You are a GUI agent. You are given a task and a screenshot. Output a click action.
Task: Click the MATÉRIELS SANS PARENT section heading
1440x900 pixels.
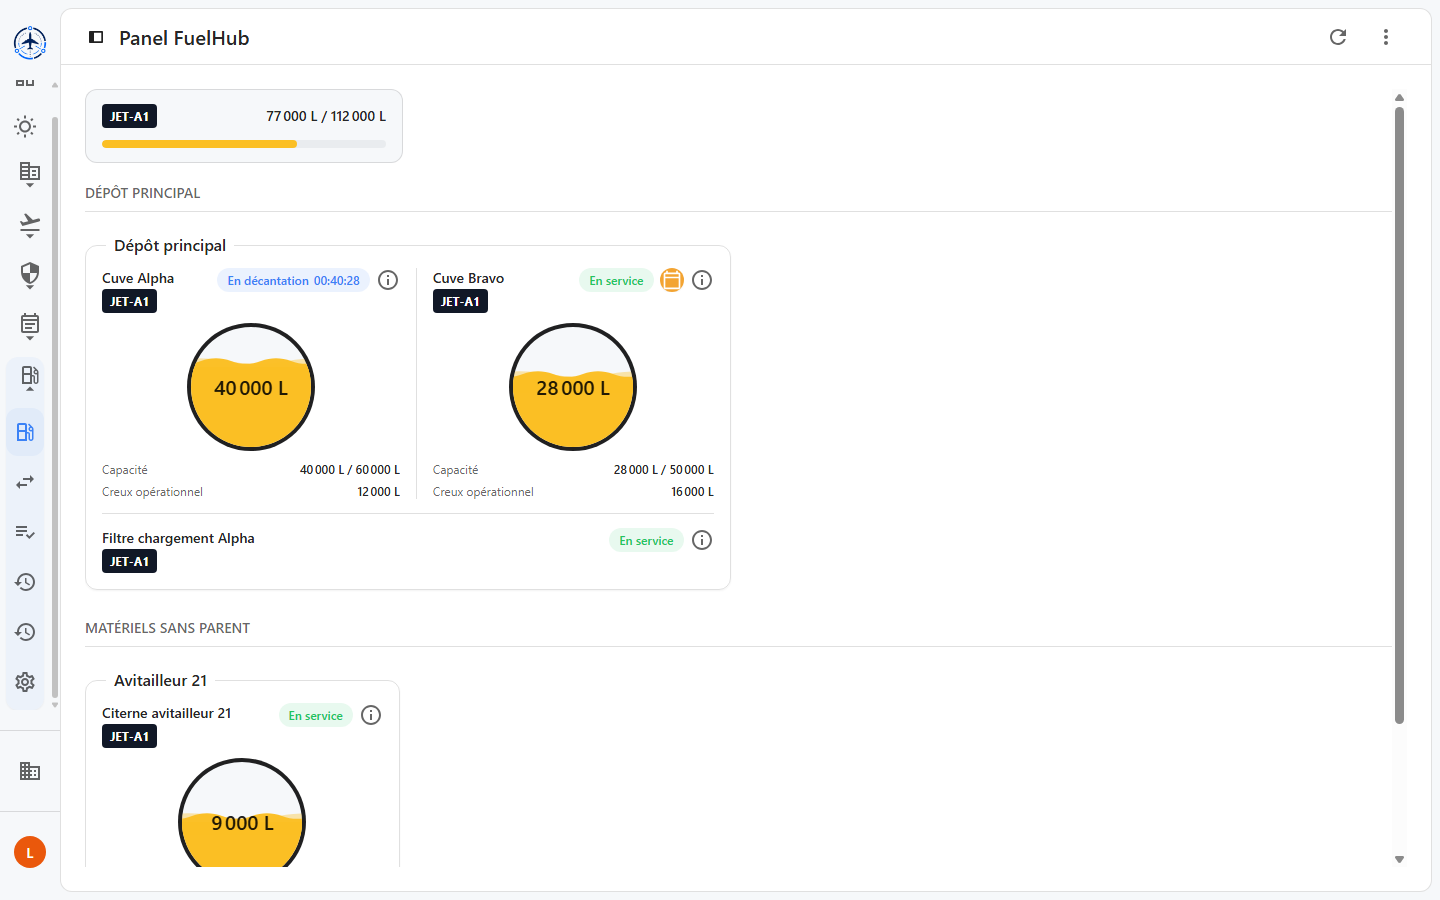tap(167, 628)
